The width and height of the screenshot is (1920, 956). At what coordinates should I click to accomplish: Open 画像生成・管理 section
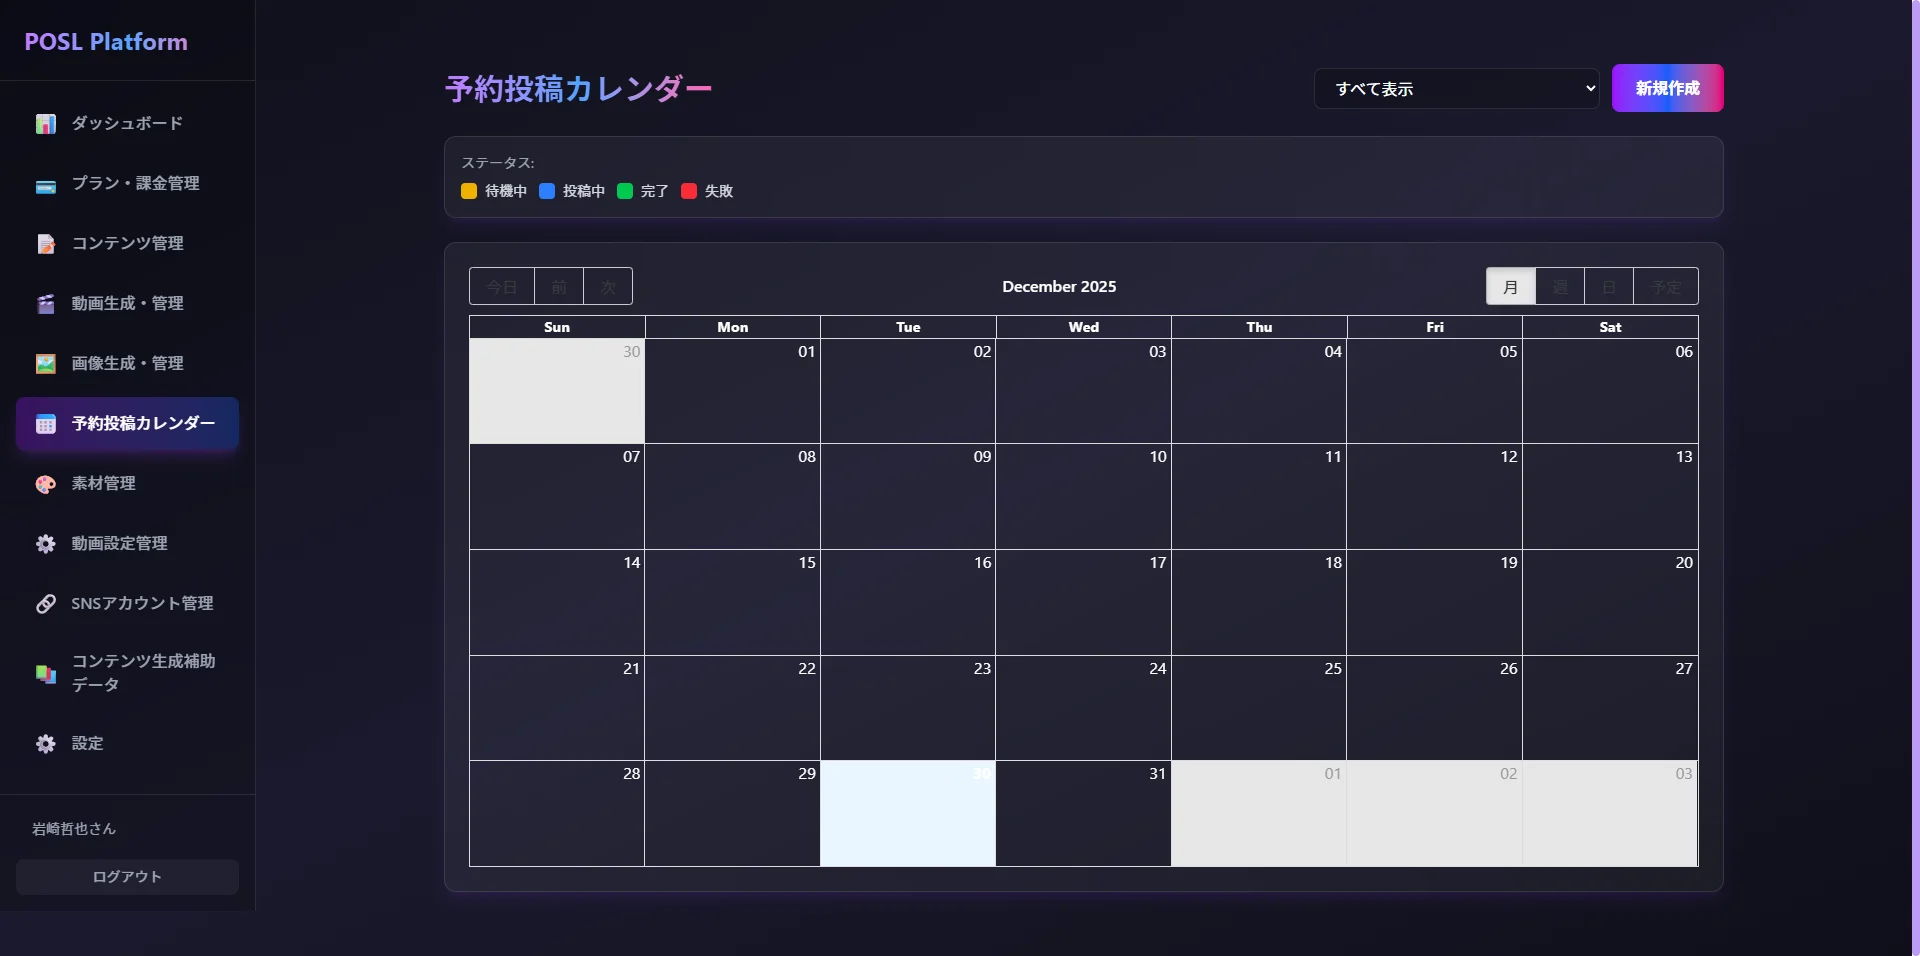pyautogui.click(x=127, y=363)
